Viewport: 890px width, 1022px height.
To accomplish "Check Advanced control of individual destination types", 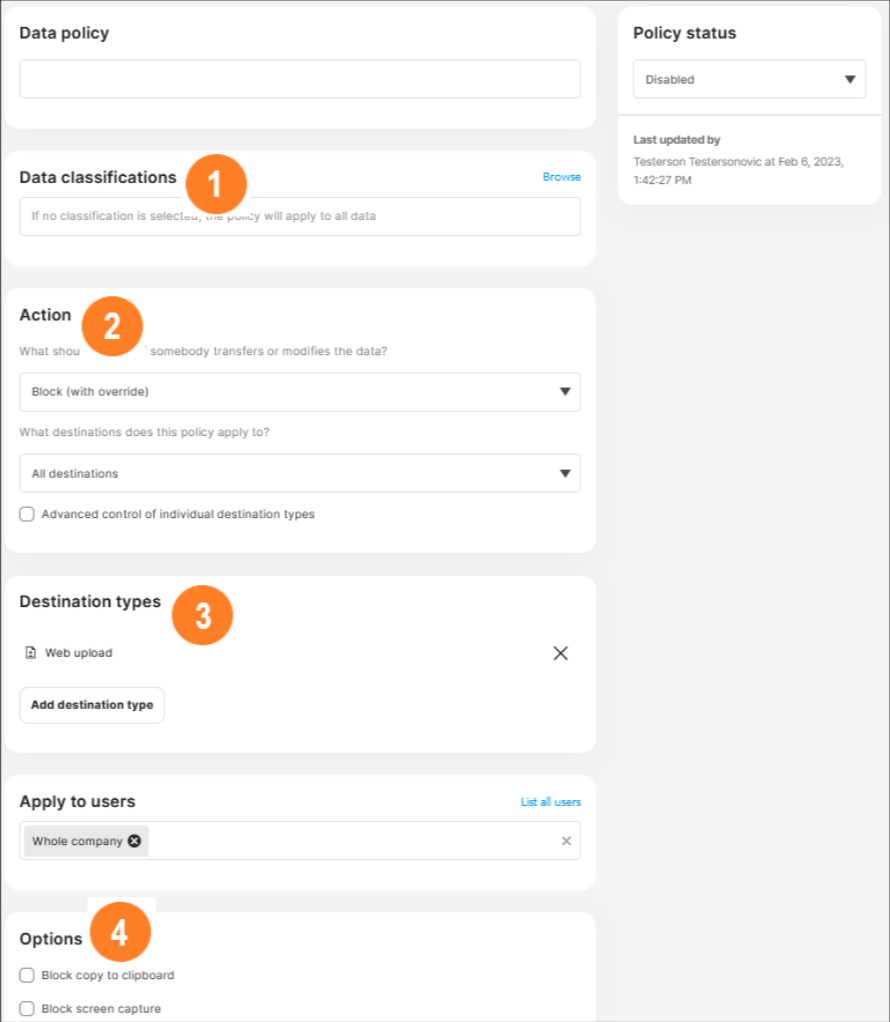I will 27,513.
